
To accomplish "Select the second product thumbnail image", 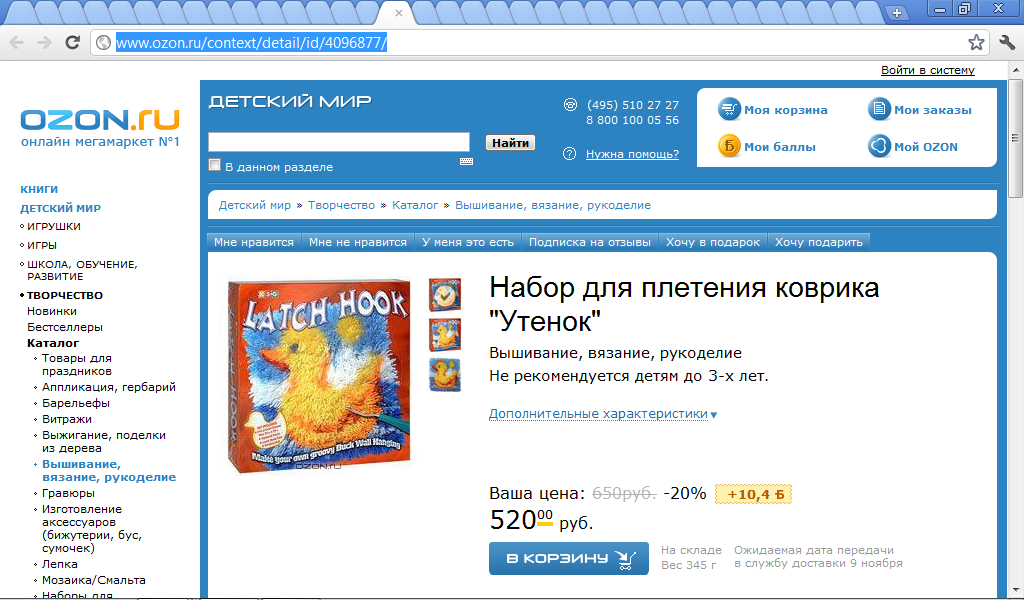I will [x=445, y=335].
